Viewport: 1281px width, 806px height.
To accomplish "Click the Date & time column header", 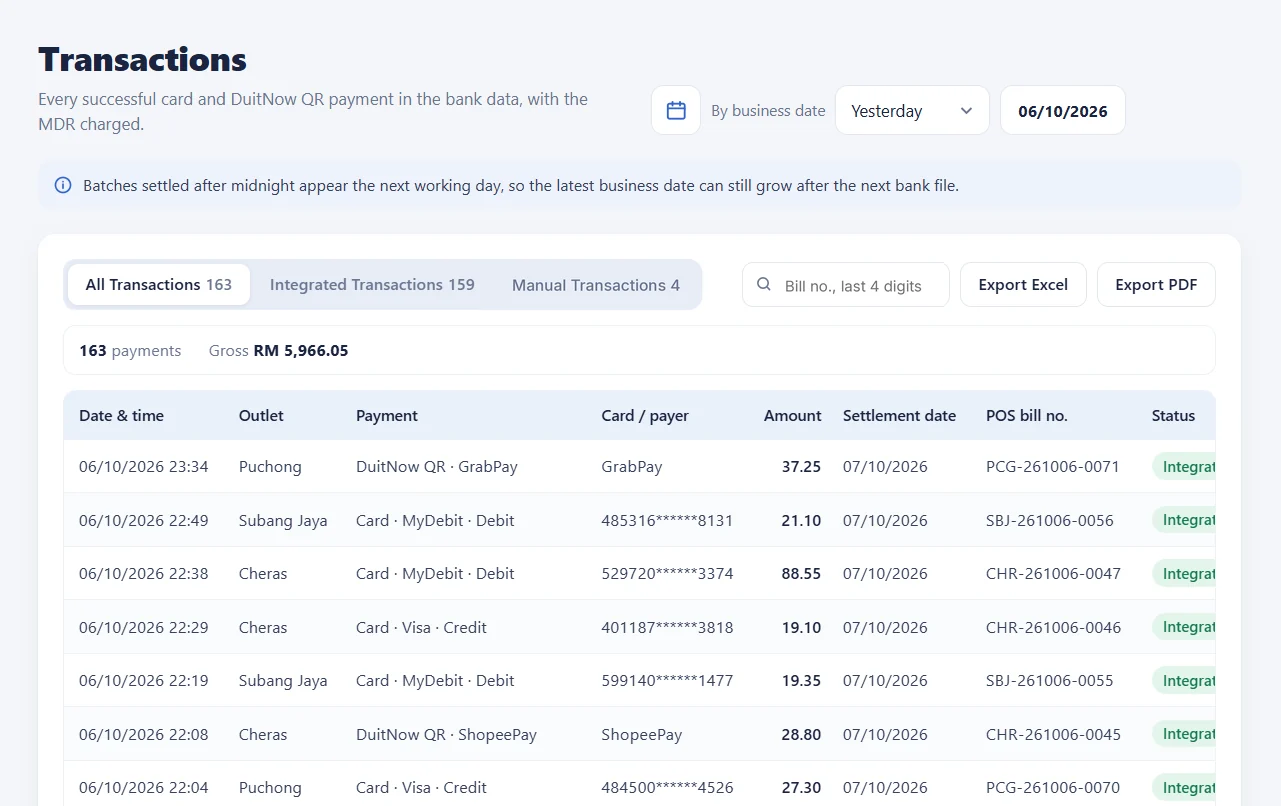I will (x=121, y=416).
